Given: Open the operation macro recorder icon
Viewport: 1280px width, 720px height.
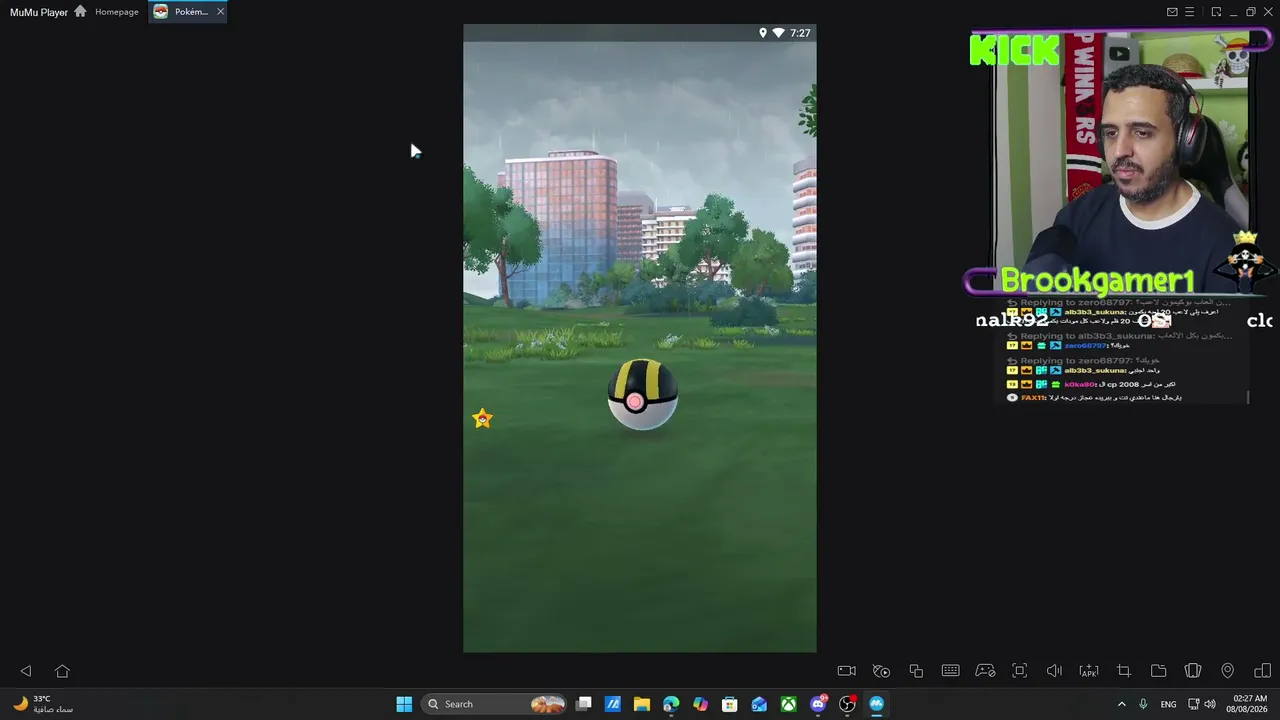Looking at the screenshot, I should click(881, 671).
